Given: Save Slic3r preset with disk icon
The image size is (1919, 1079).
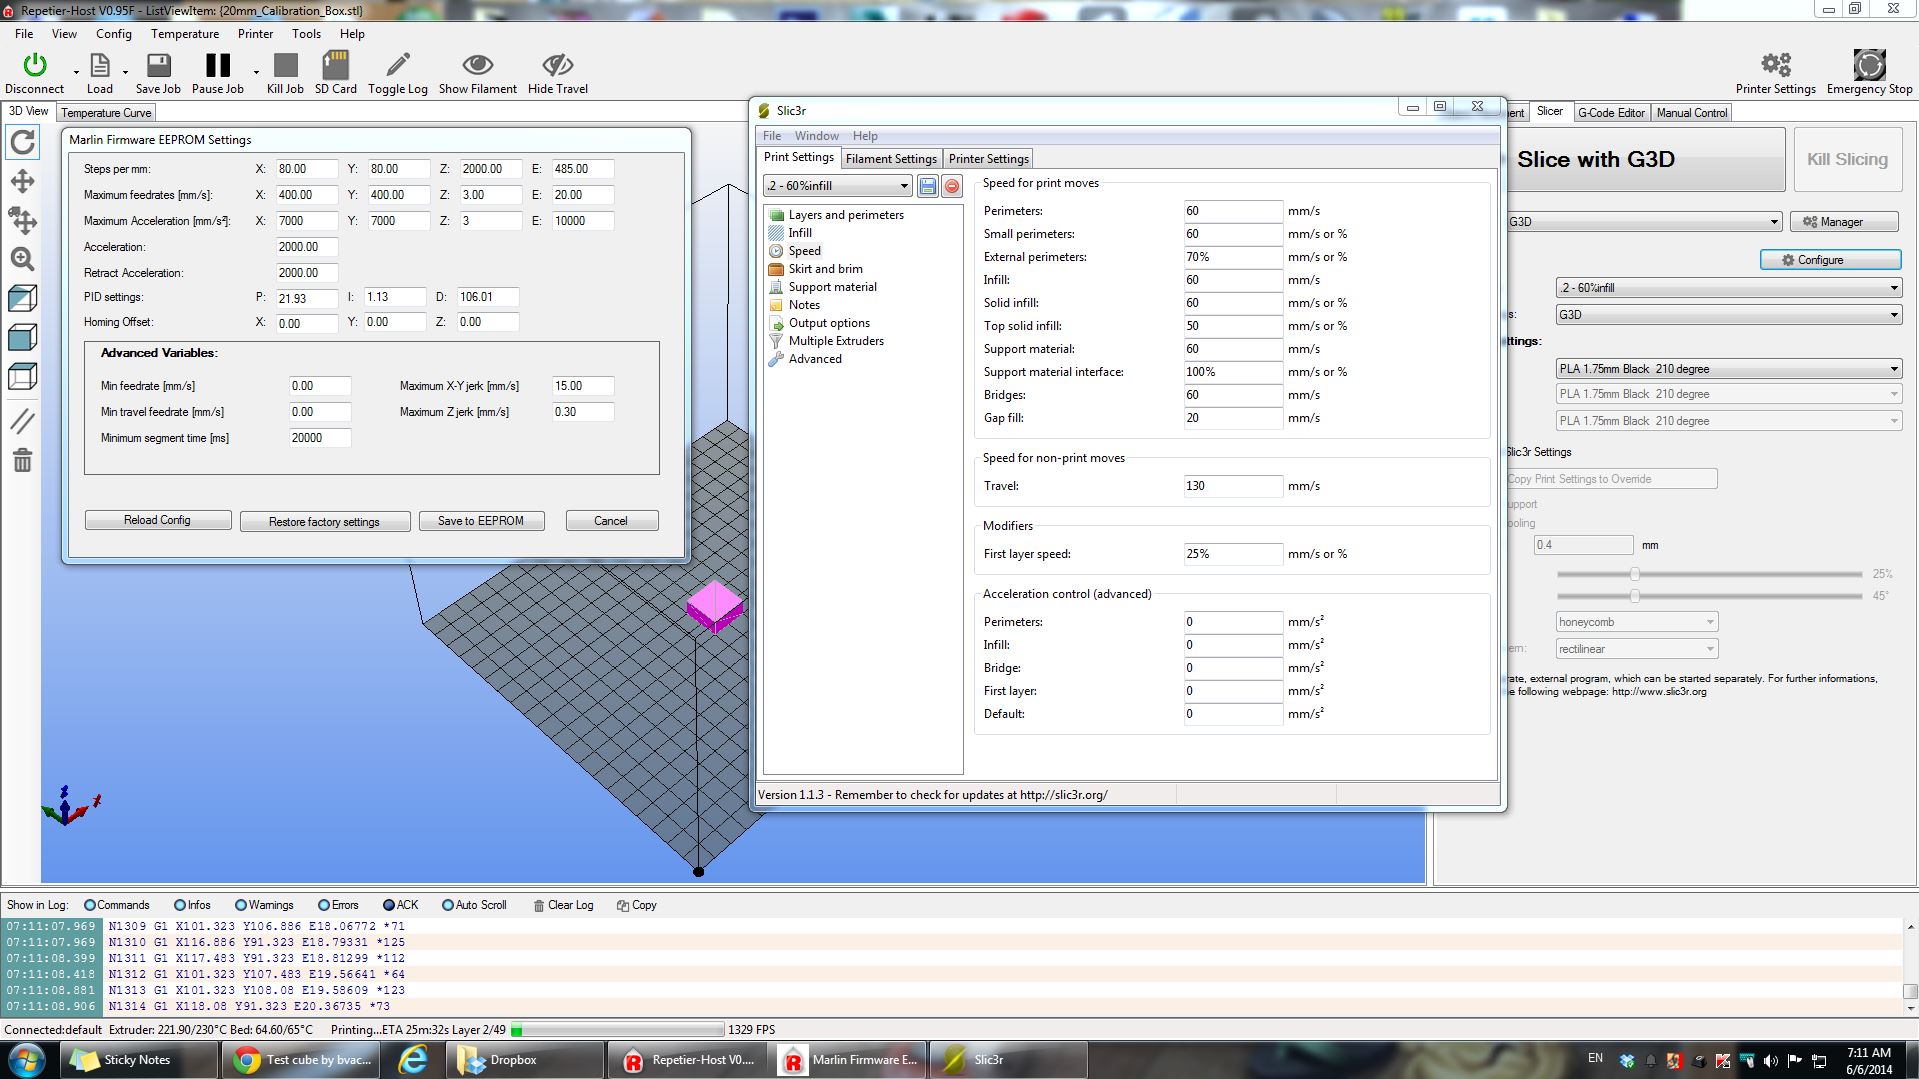Looking at the screenshot, I should point(927,186).
